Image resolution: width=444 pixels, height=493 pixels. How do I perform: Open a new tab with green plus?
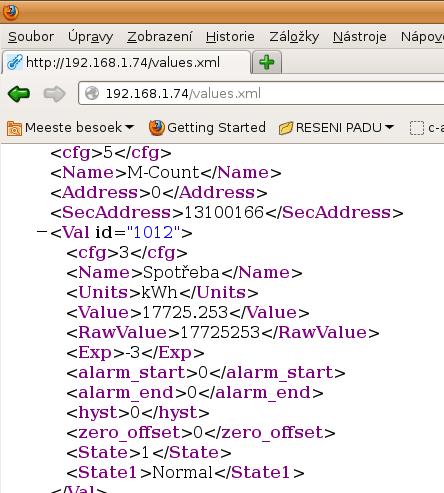coord(267,62)
